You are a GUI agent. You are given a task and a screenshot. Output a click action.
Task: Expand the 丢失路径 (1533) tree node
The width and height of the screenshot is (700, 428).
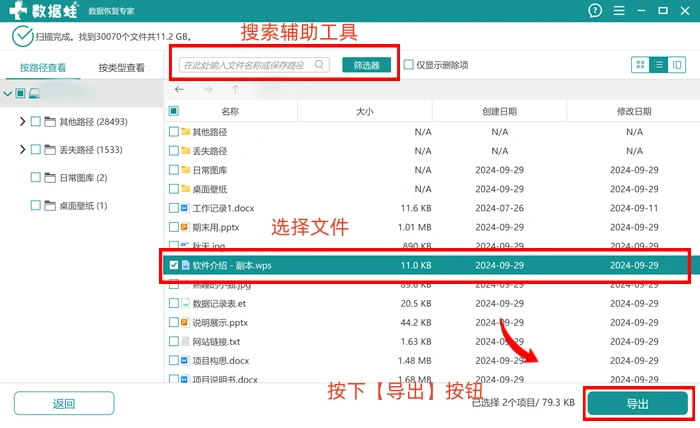tap(22, 150)
